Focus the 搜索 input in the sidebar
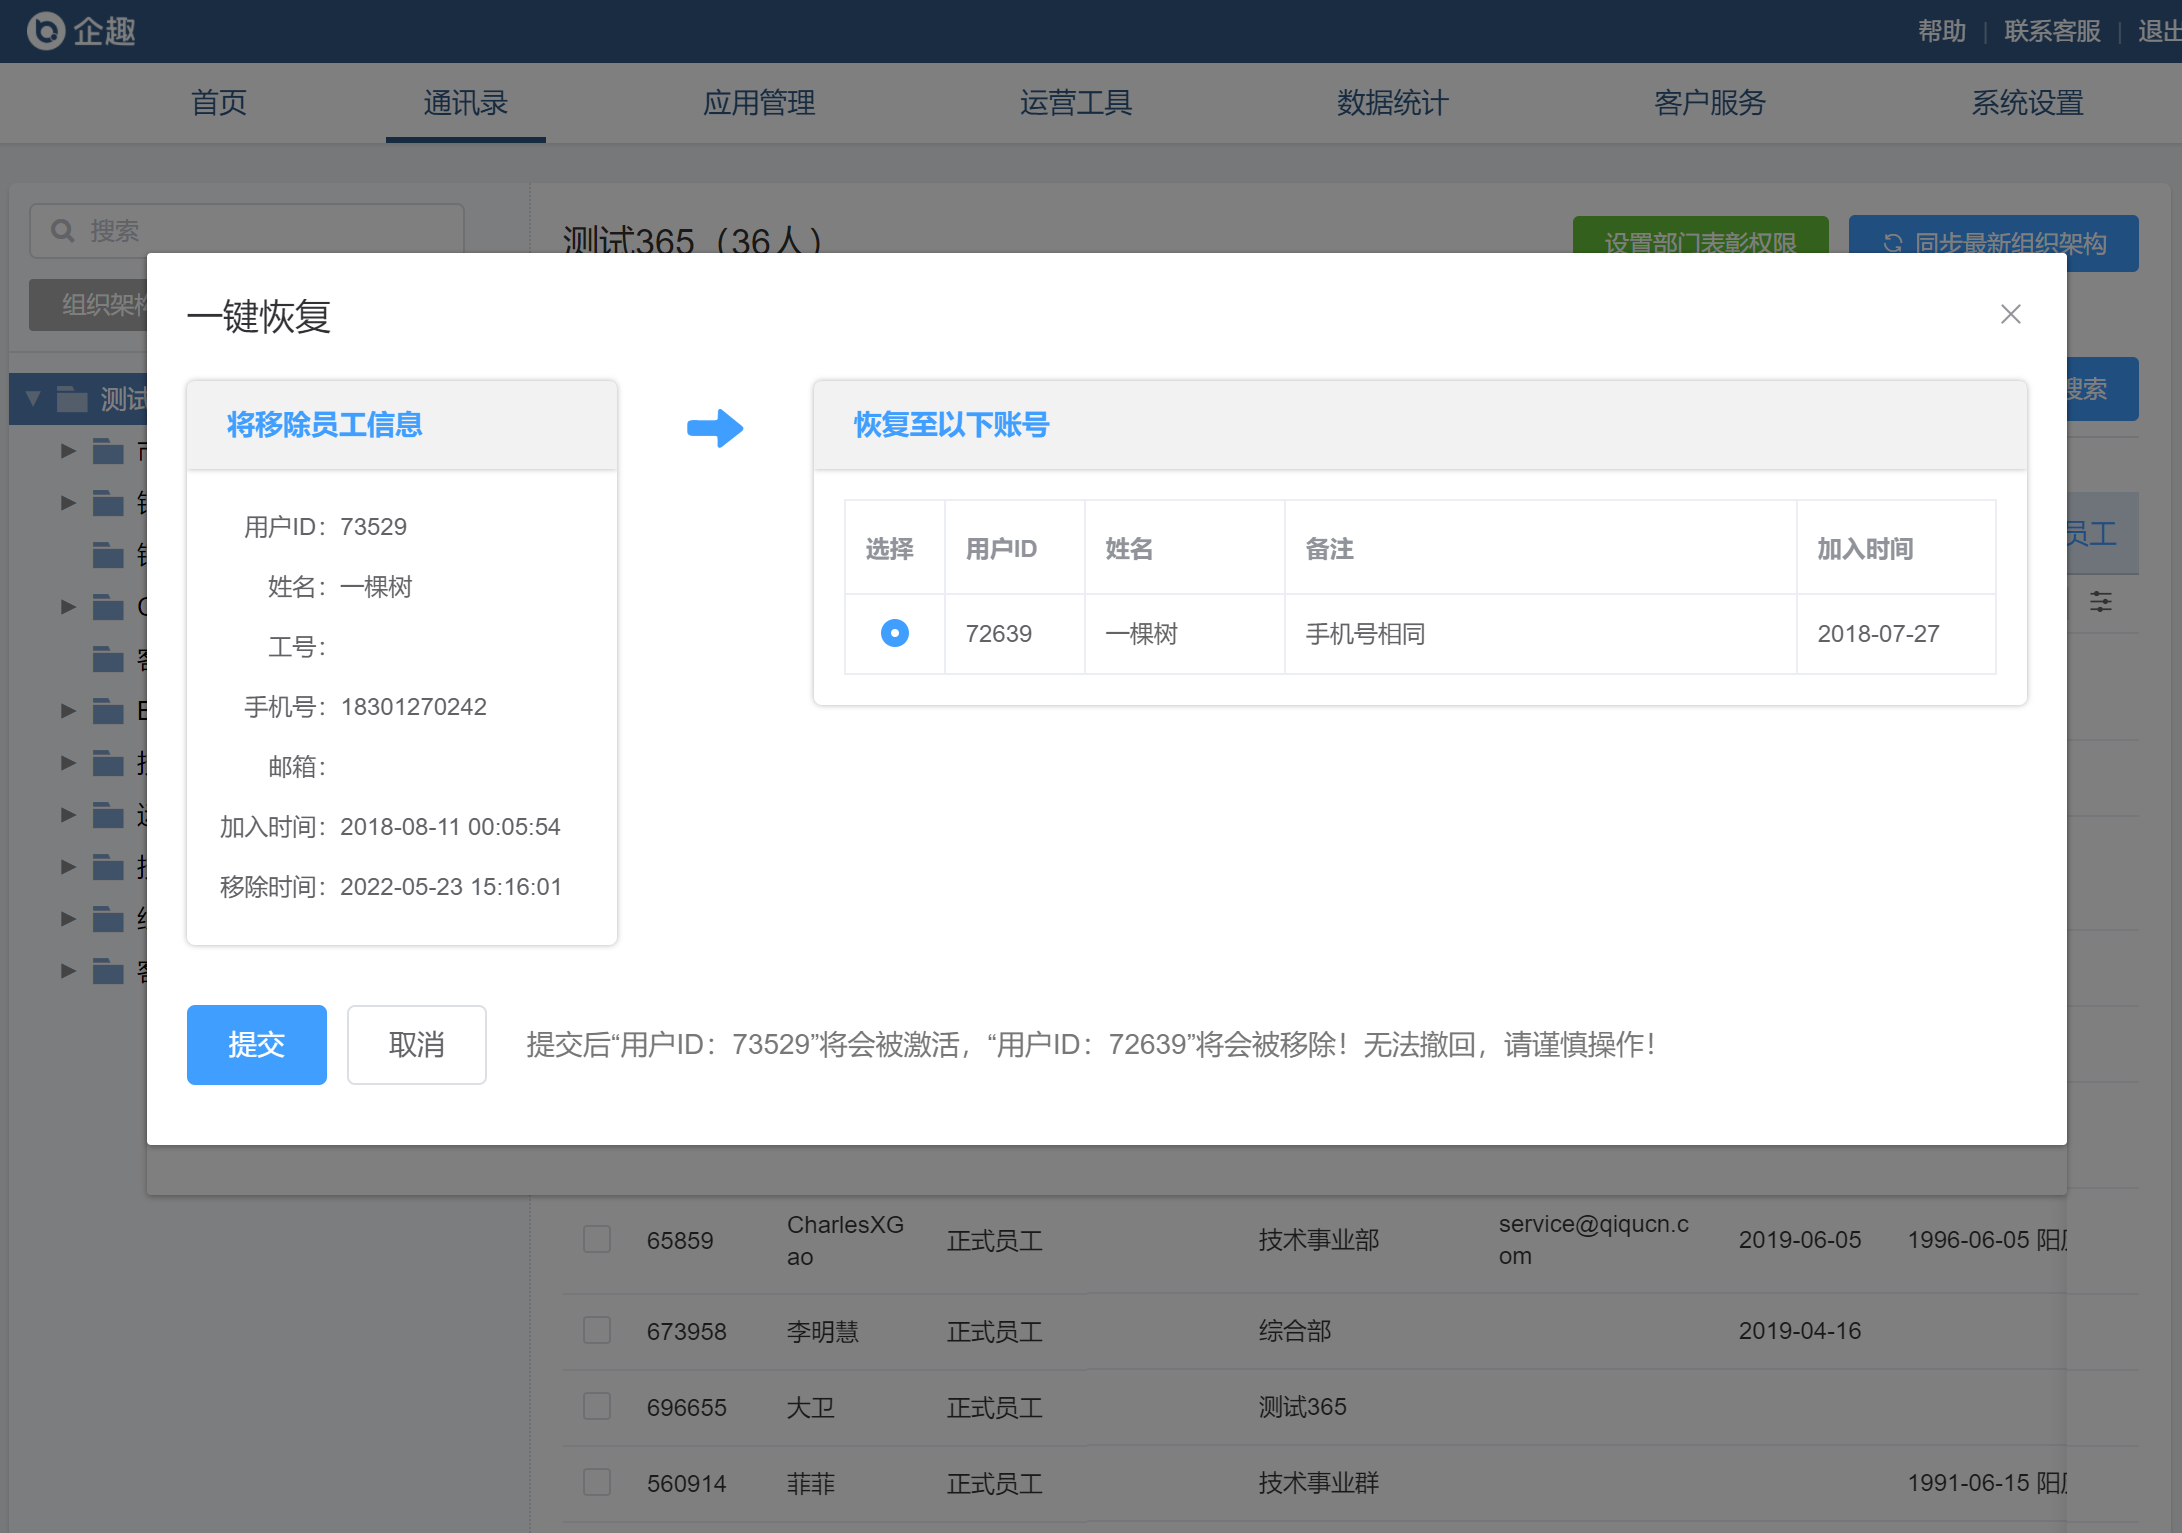Screen dimensions: 2182x1533 pos(247,230)
